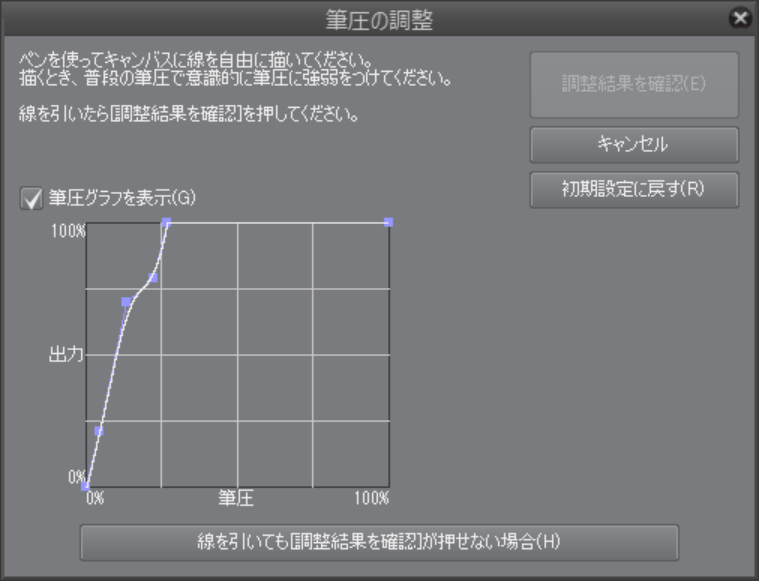Click the 筆圧の調整 title bar text
Image resolution: width=759 pixels, height=581 pixels.
380,20
